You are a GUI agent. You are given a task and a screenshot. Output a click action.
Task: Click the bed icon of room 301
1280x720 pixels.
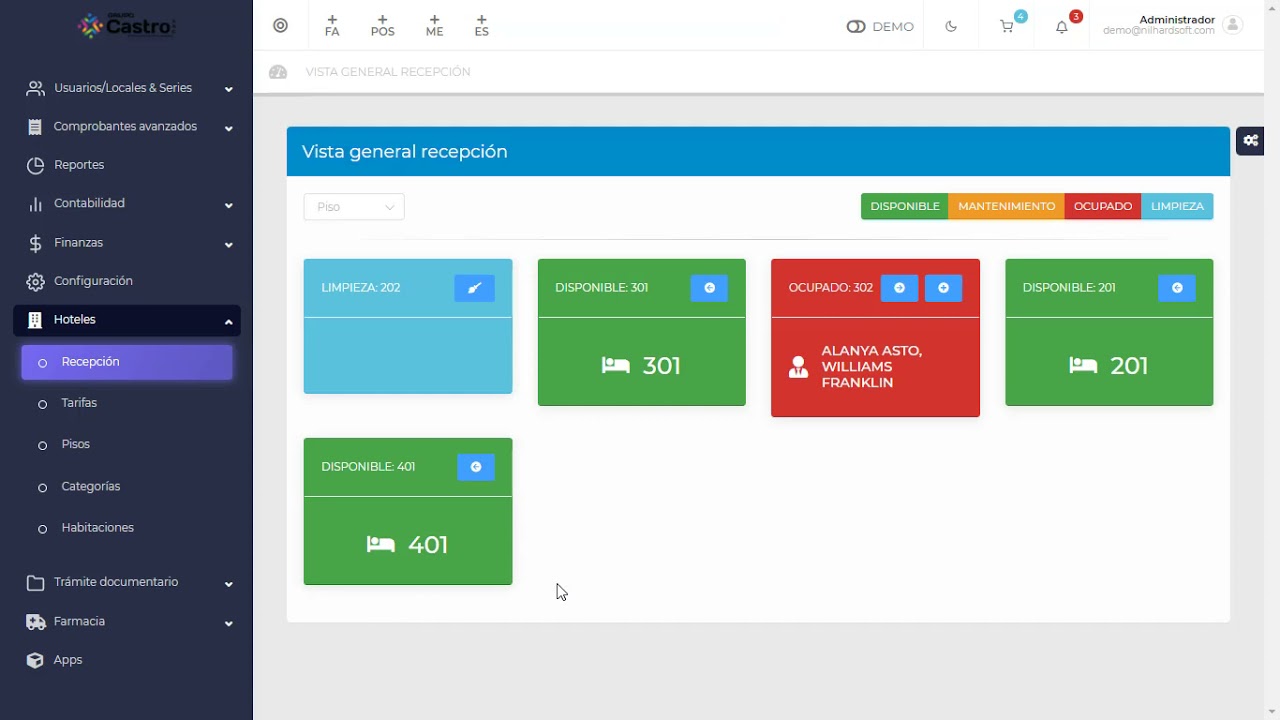point(616,366)
